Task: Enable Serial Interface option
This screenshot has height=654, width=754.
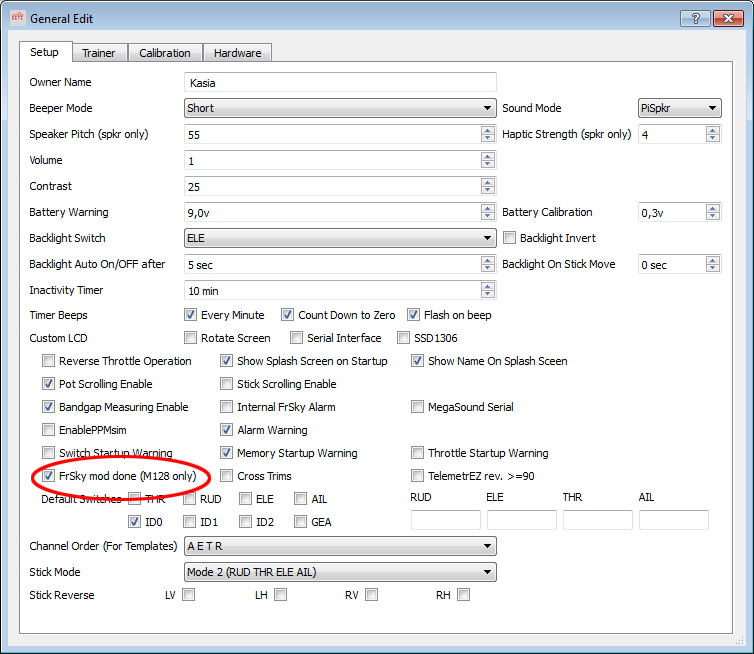Action: pos(296,338)
